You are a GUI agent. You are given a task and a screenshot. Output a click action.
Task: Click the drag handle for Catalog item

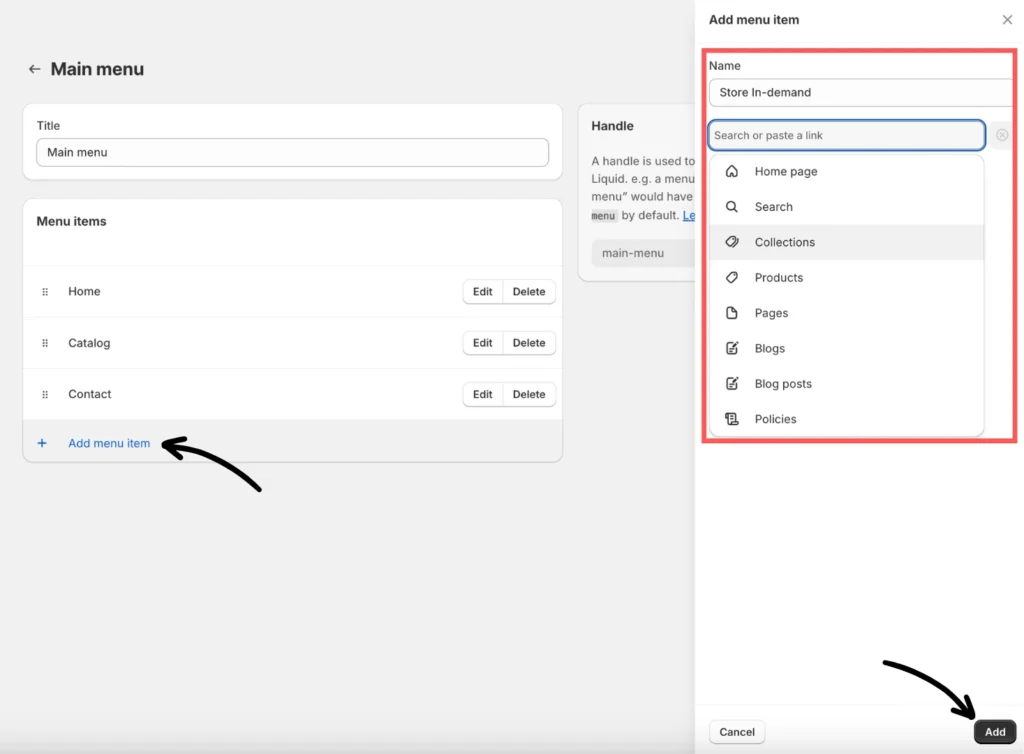(x=45, y=343)
